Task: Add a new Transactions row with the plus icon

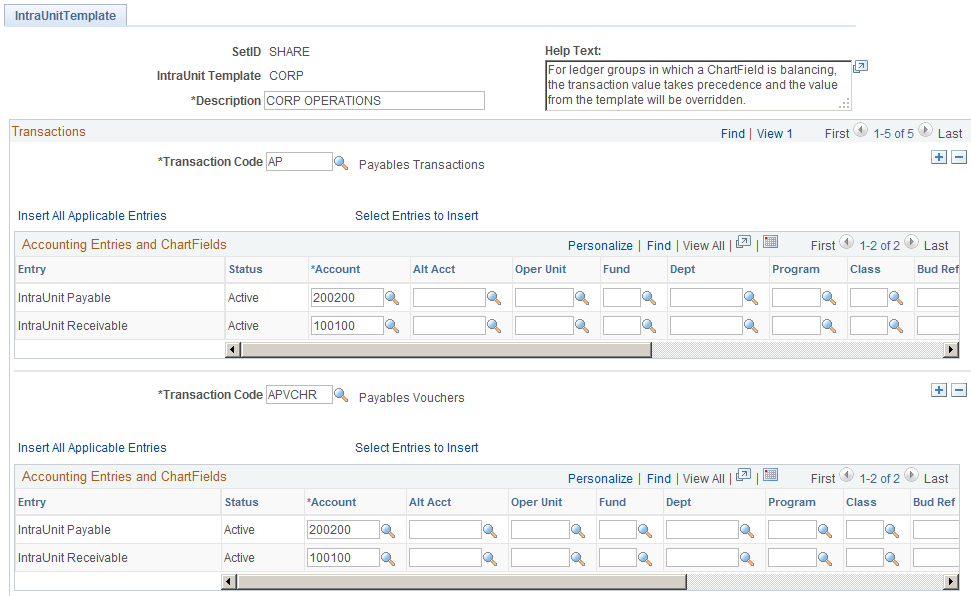Action: [x=938, y=156]
